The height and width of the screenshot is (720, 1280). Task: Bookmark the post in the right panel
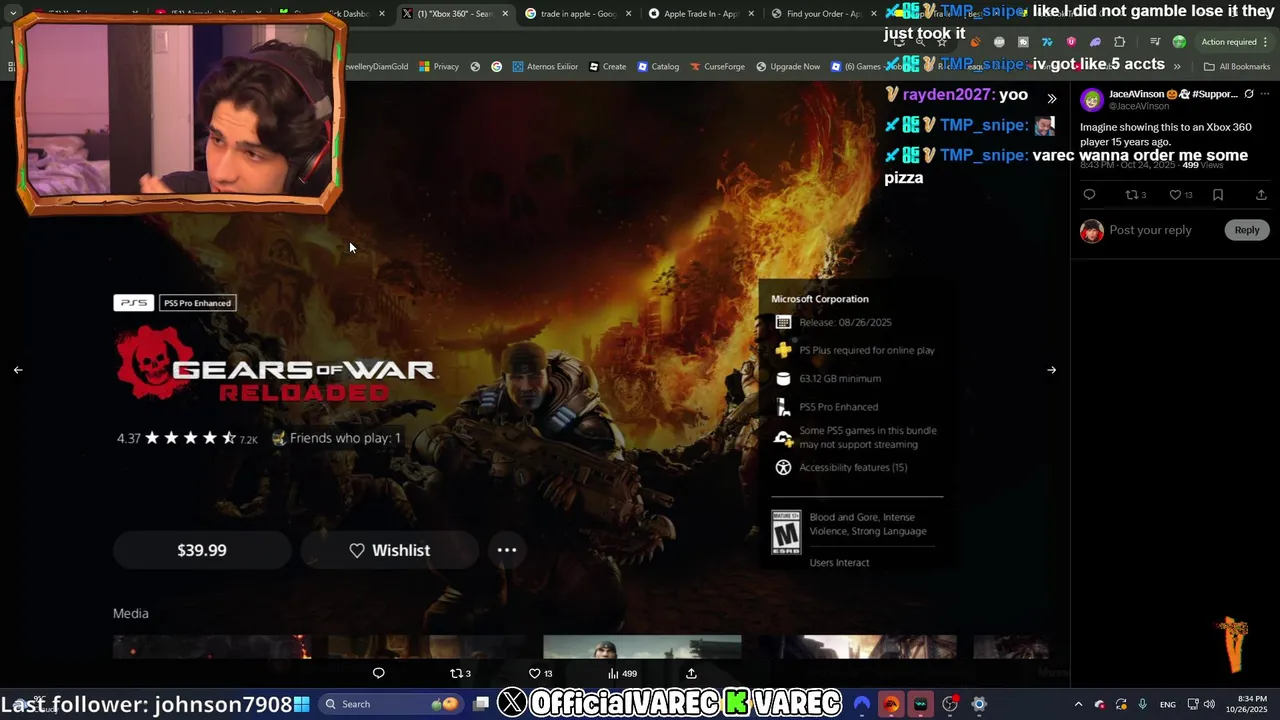(x=1218, y=195)
